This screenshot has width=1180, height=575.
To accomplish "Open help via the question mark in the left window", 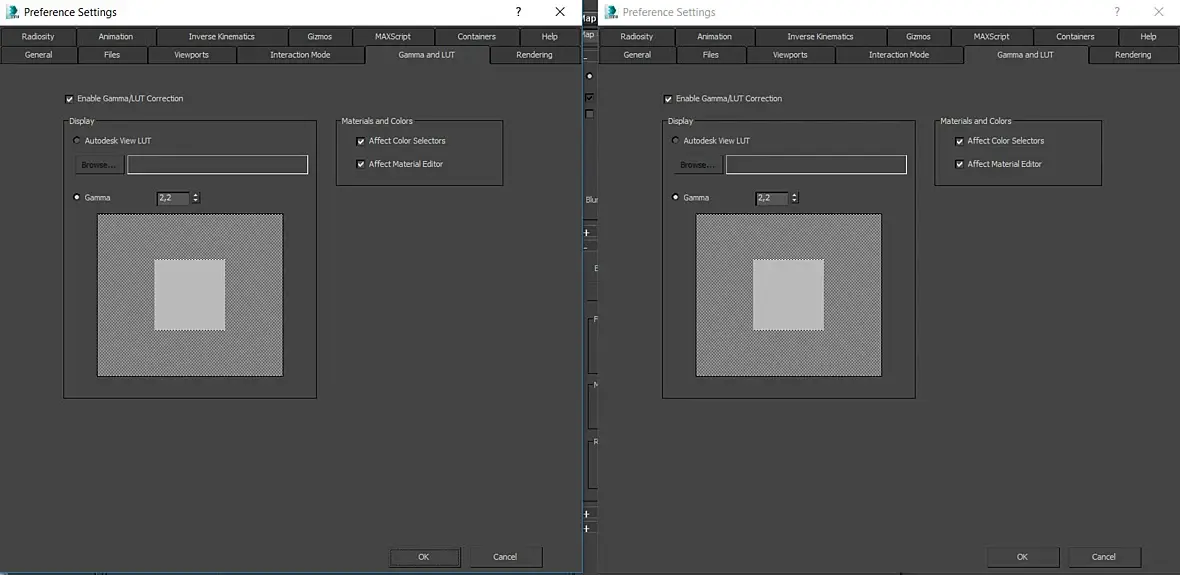I will [x=518, y=12].
